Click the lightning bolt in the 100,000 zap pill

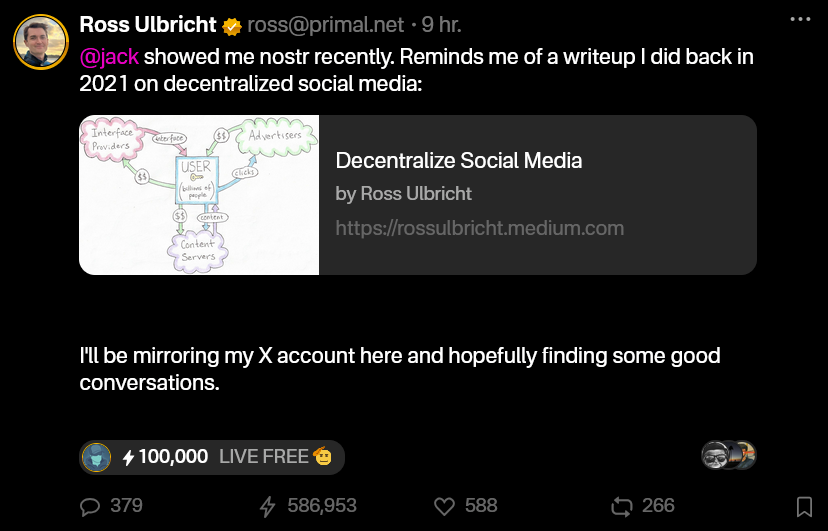[128, 457]
